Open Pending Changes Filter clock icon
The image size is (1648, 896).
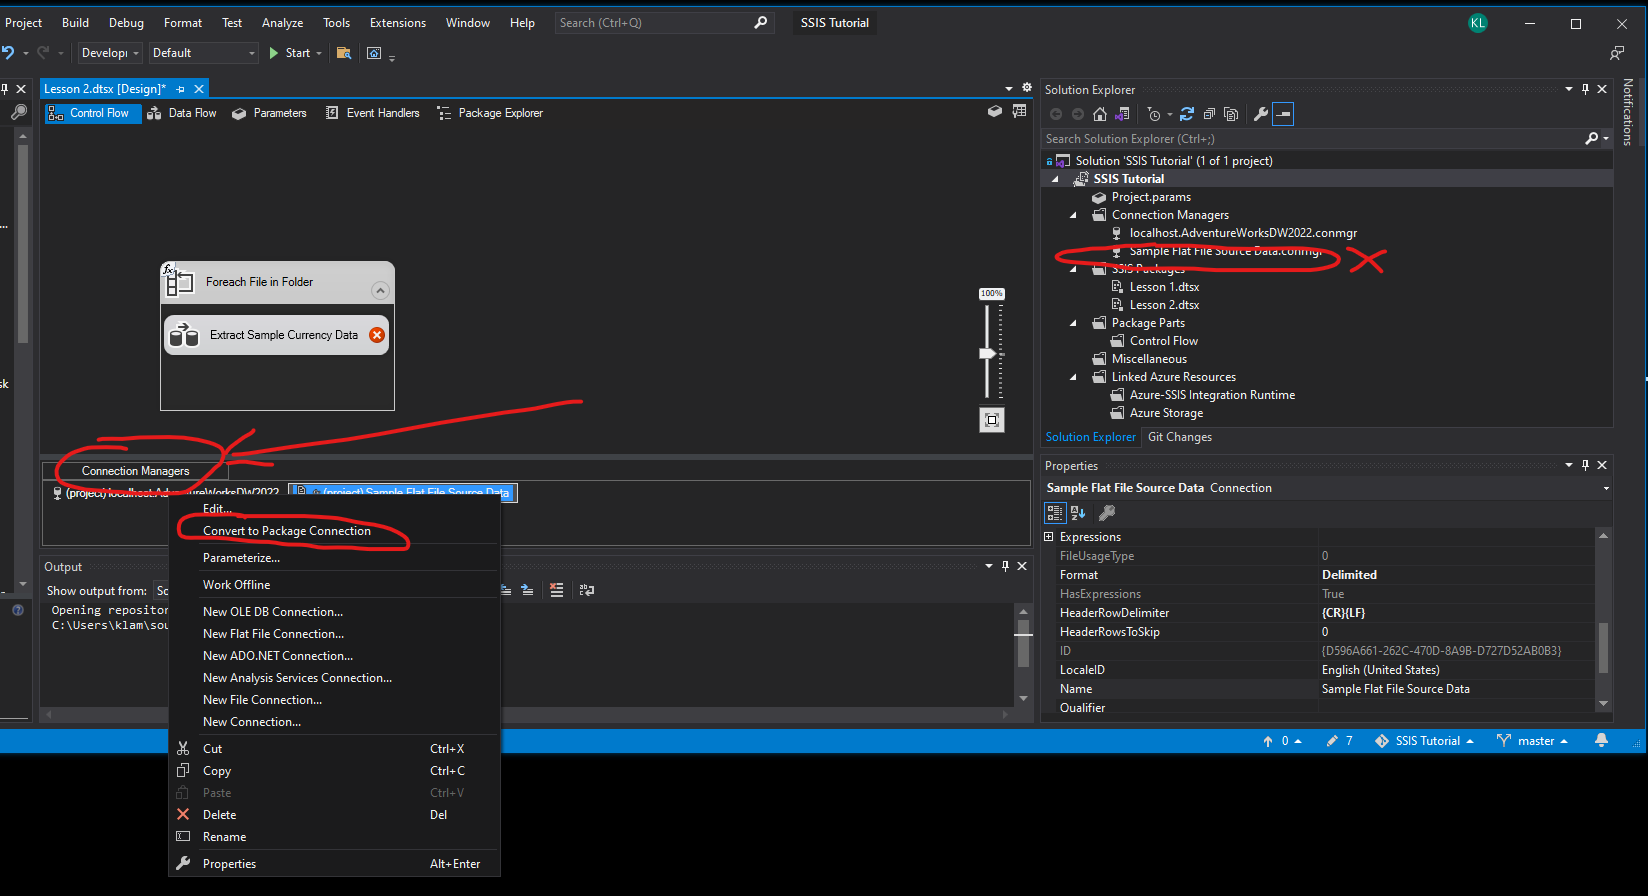(1154, 114)
